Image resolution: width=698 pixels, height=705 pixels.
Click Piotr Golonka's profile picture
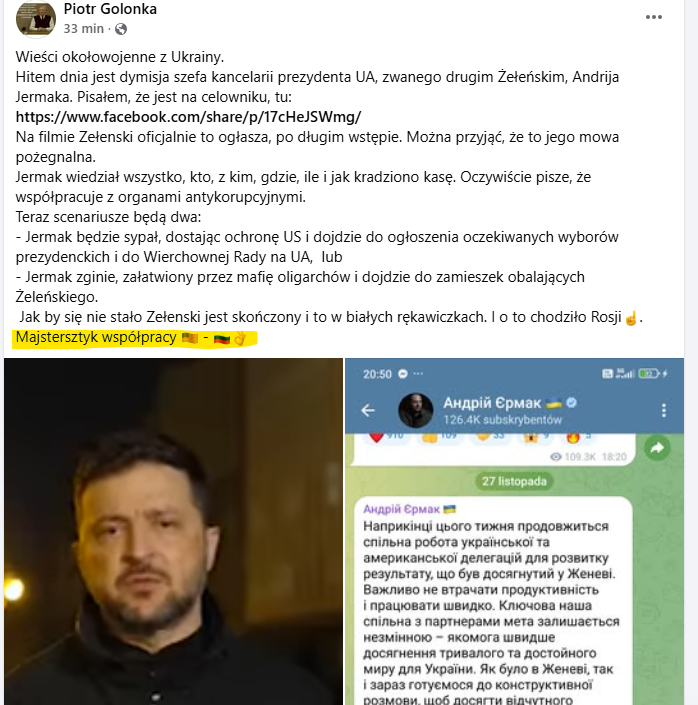pyautogui.click(x=36, y=19)
